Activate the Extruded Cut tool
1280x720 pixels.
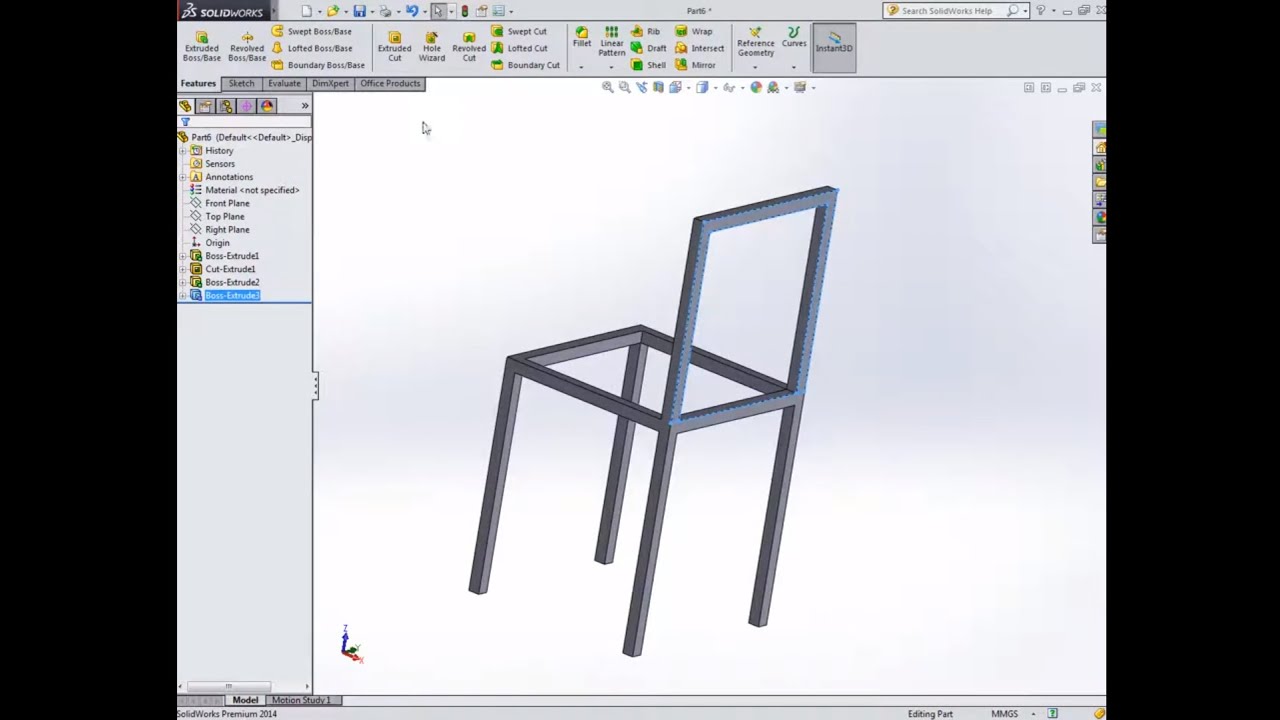pos(394,47)
